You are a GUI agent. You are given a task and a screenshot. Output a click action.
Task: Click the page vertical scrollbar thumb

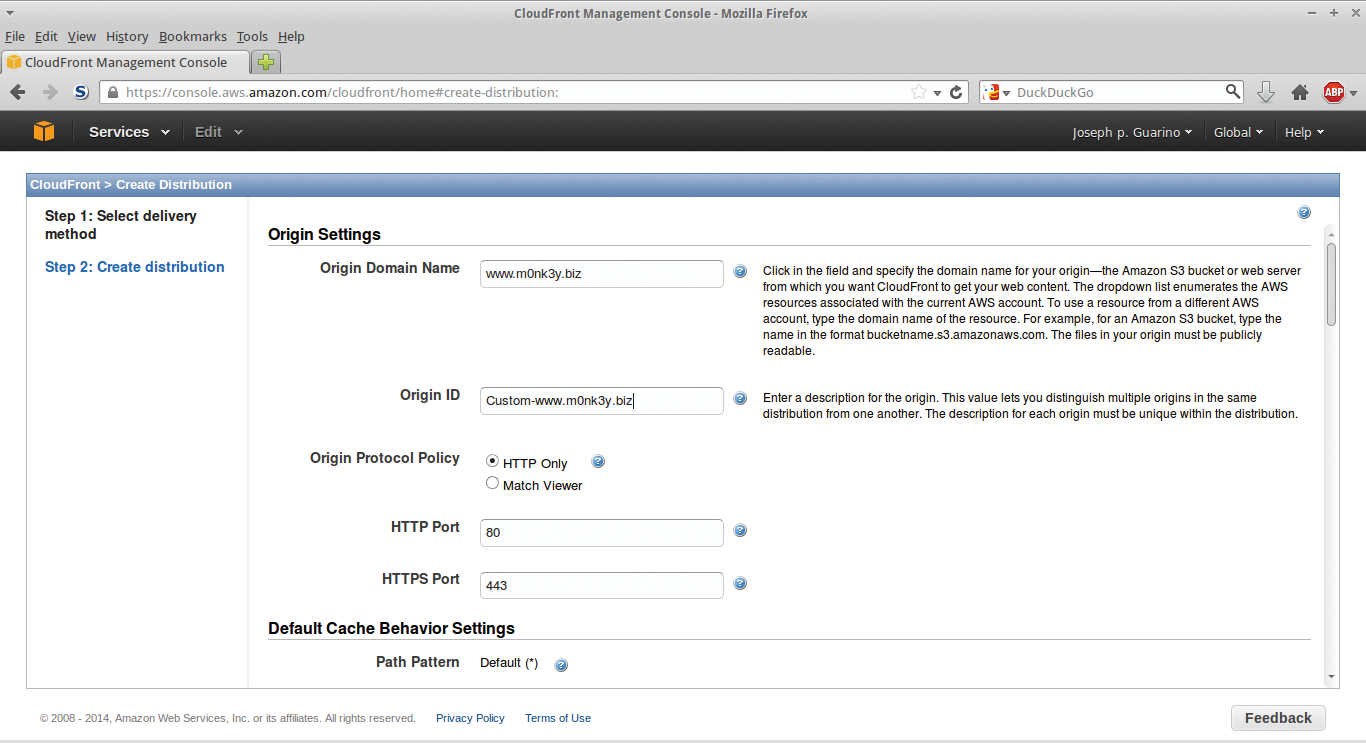(1331, 284)
